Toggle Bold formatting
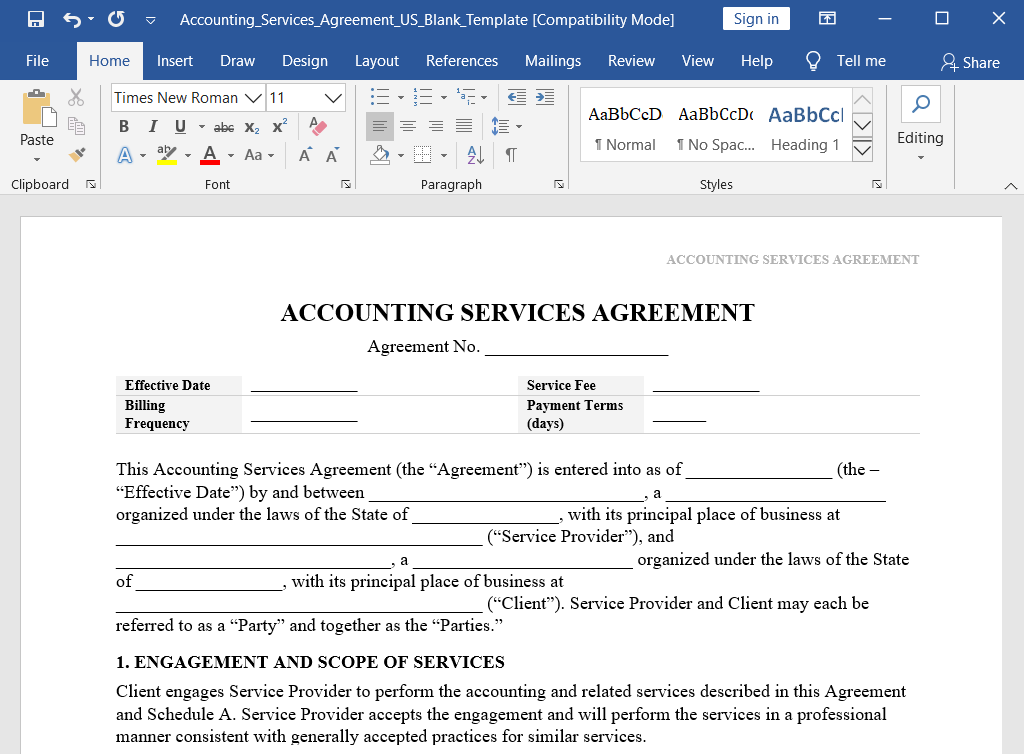 pos(124,127)
